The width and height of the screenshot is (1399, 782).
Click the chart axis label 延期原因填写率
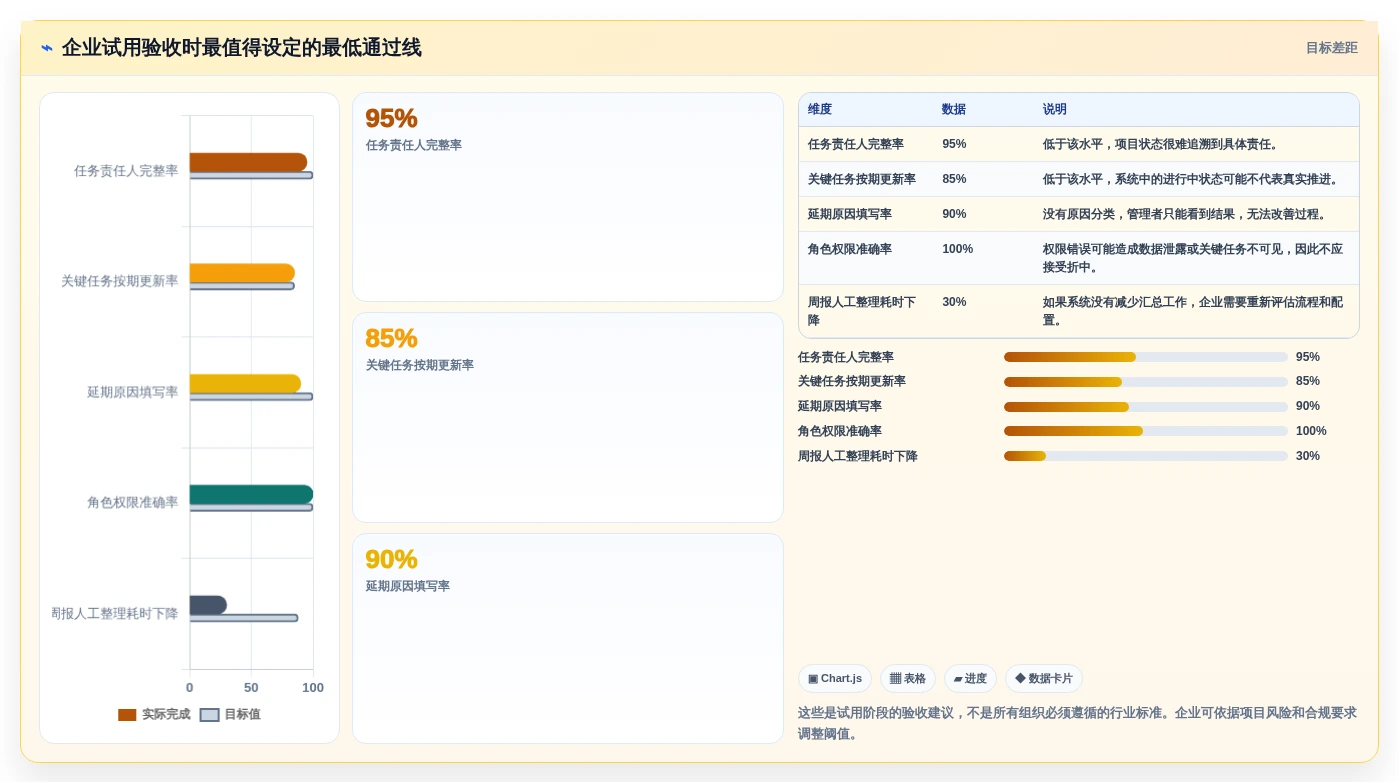click(x=133, y=393)
